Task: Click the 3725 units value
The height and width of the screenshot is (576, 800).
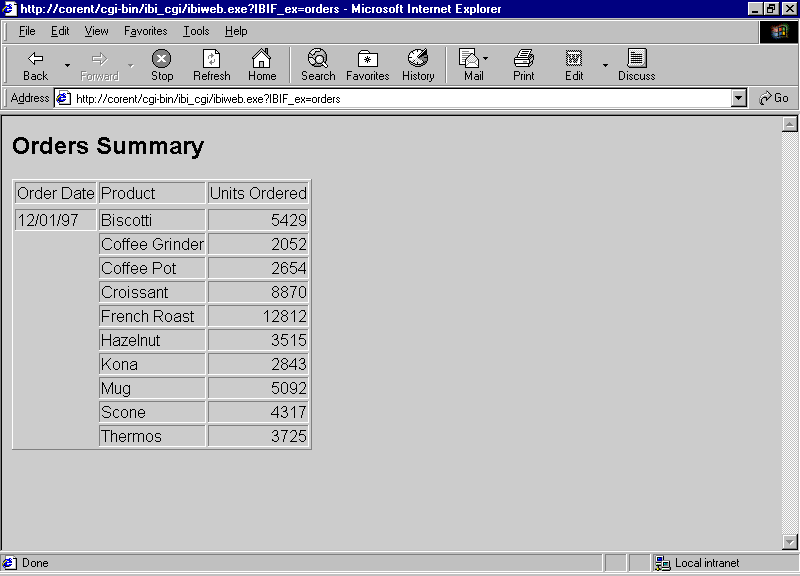Action: (x=289, y=436)
